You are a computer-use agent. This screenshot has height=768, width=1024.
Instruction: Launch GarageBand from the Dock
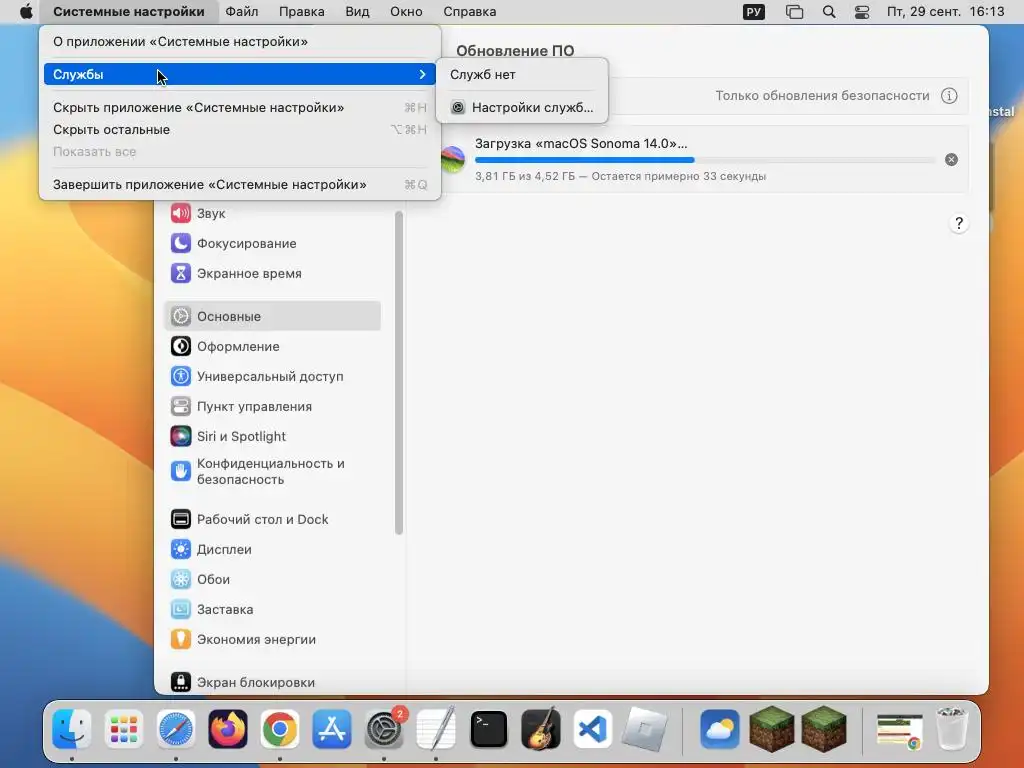(x=541, y=729)
